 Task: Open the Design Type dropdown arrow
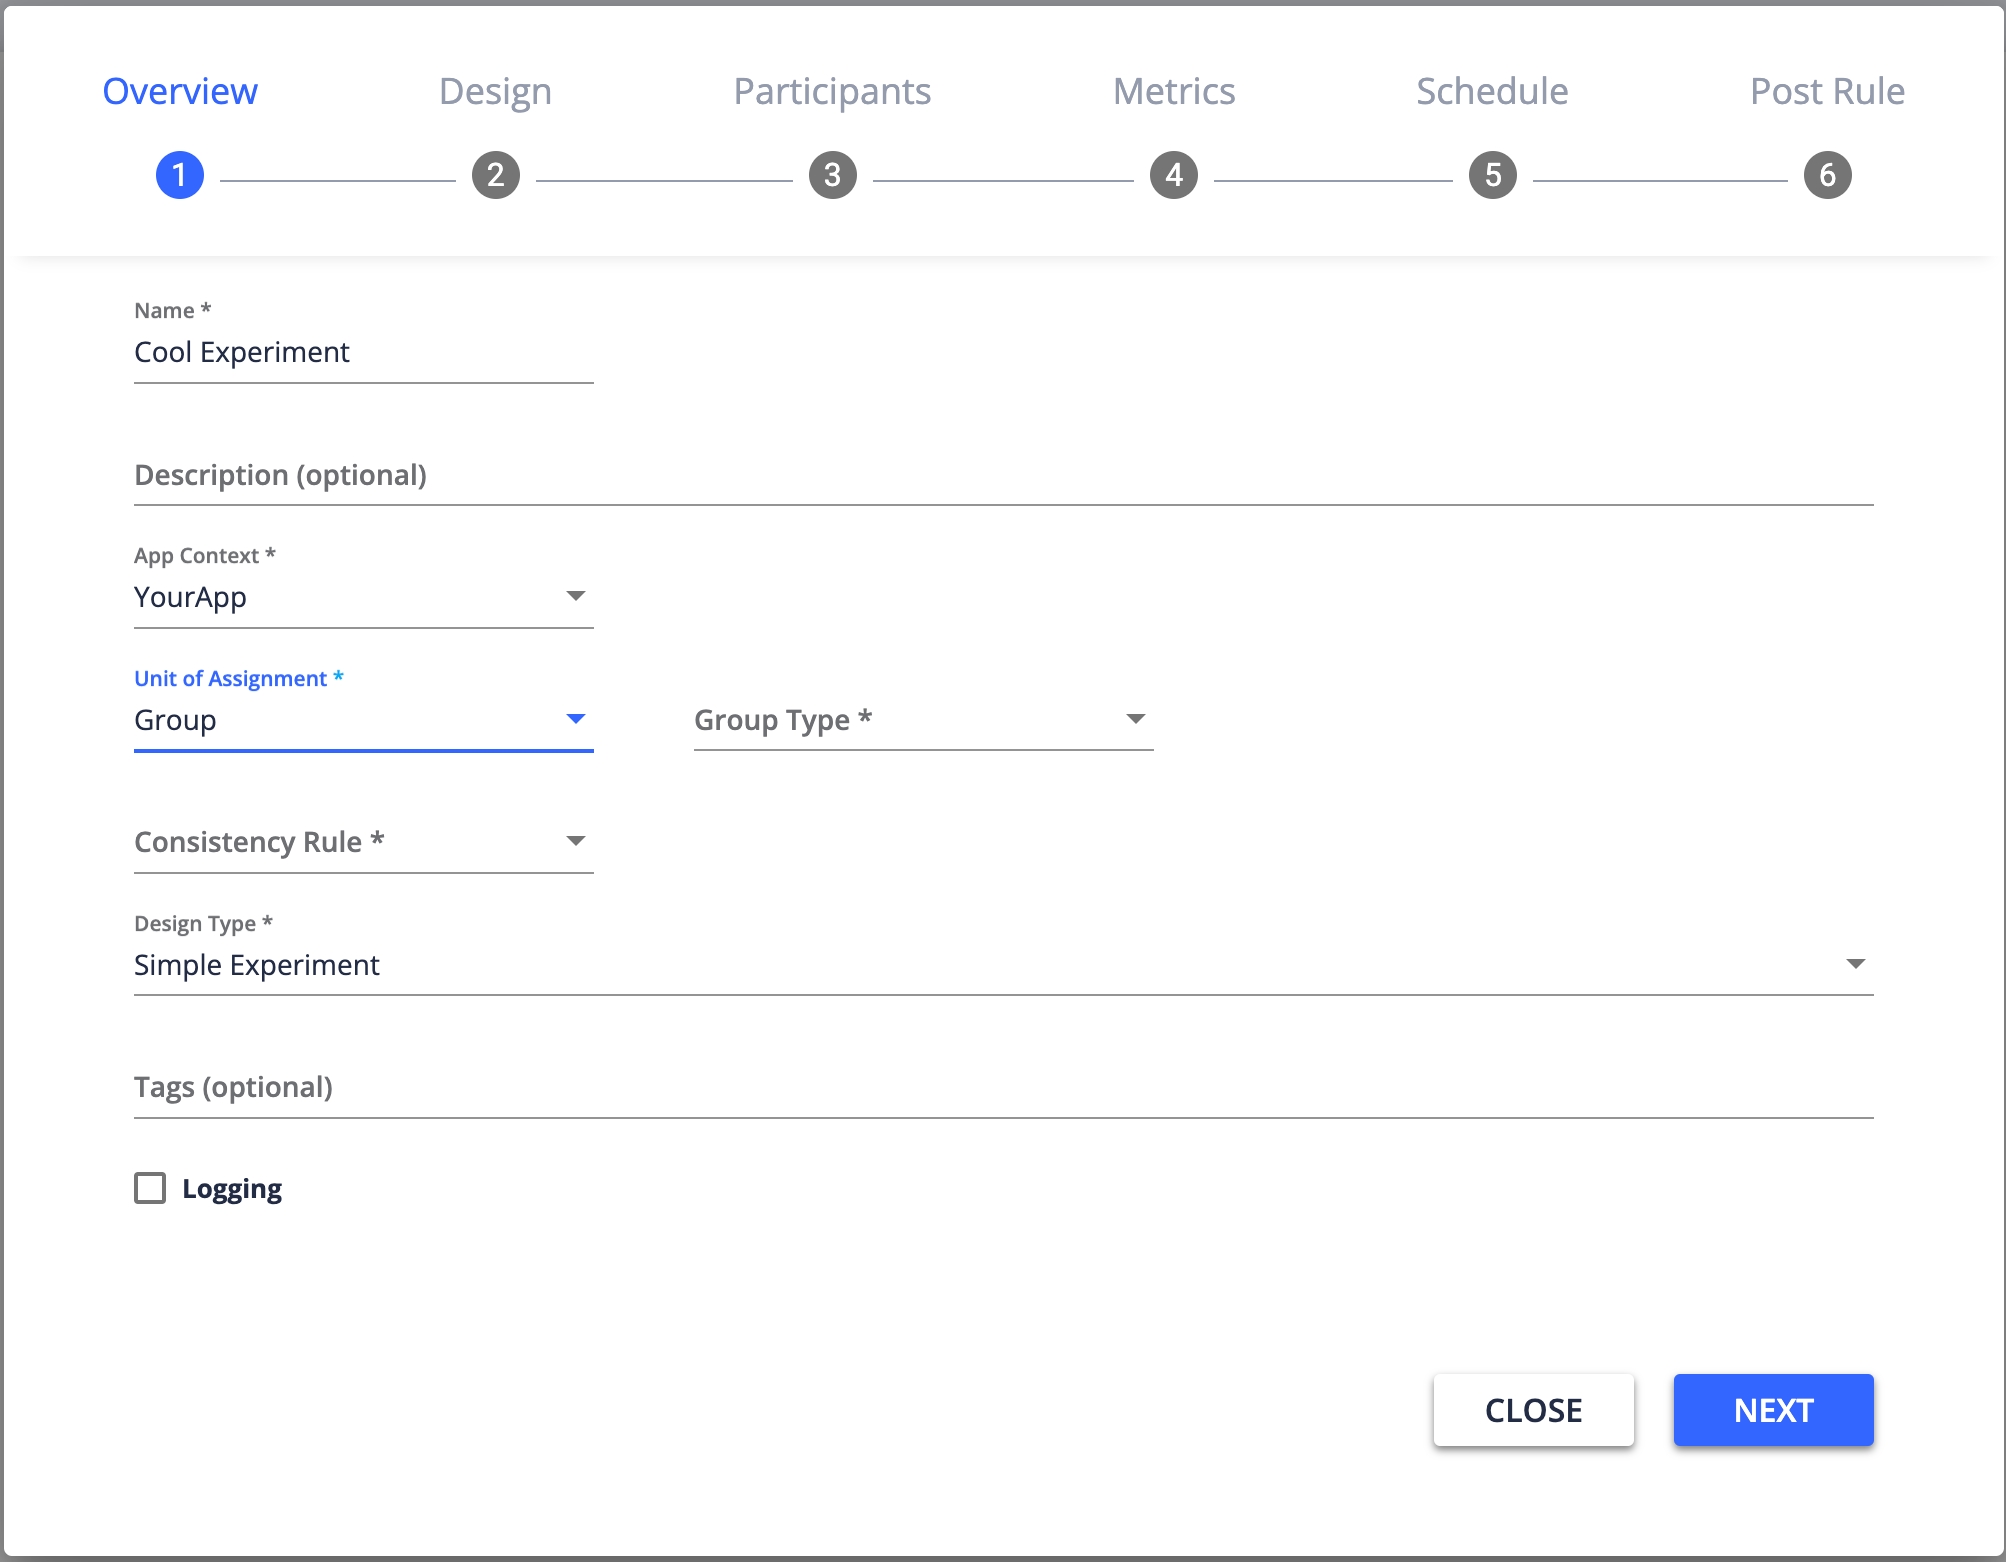point(1855,964)
